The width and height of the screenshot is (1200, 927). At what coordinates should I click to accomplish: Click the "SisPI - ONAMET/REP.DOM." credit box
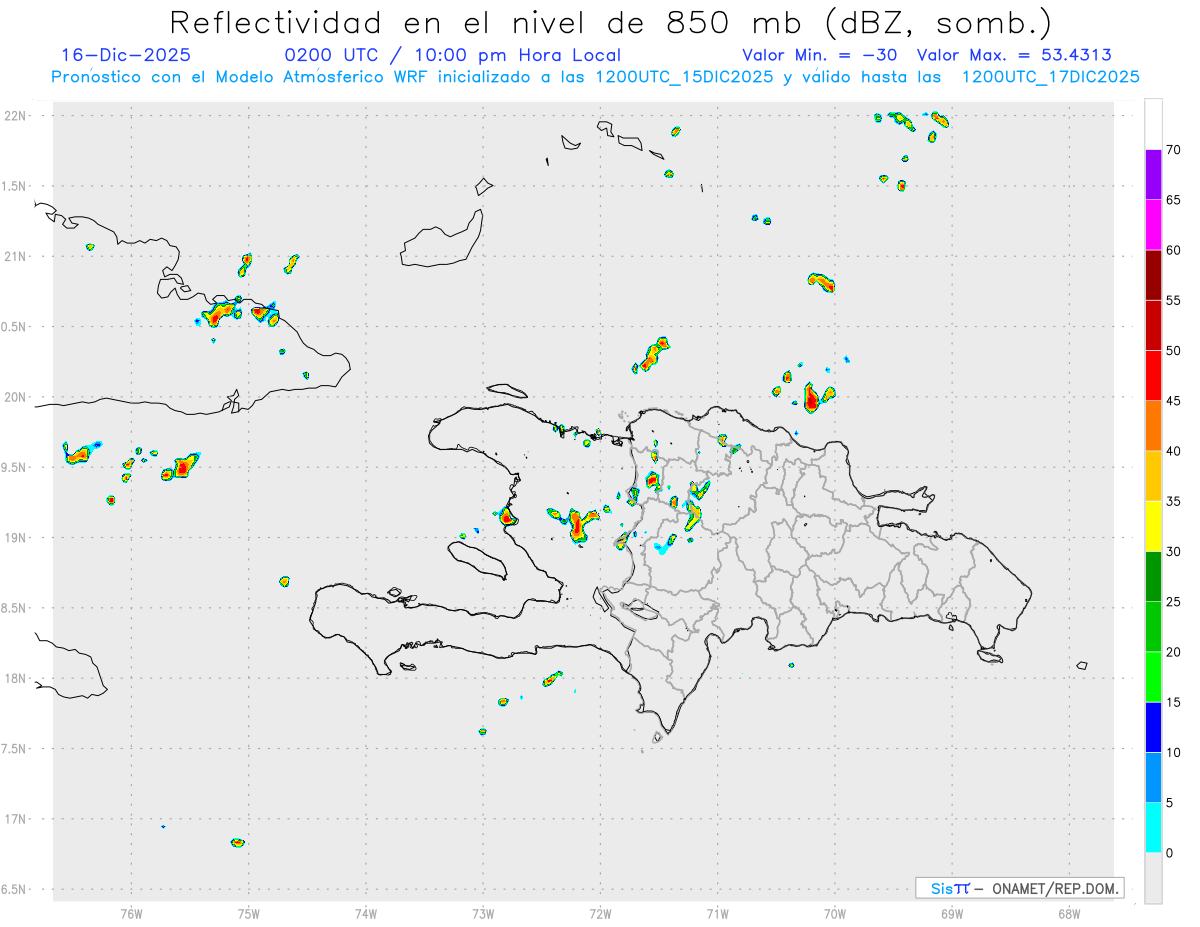[x=1019, y=888]
